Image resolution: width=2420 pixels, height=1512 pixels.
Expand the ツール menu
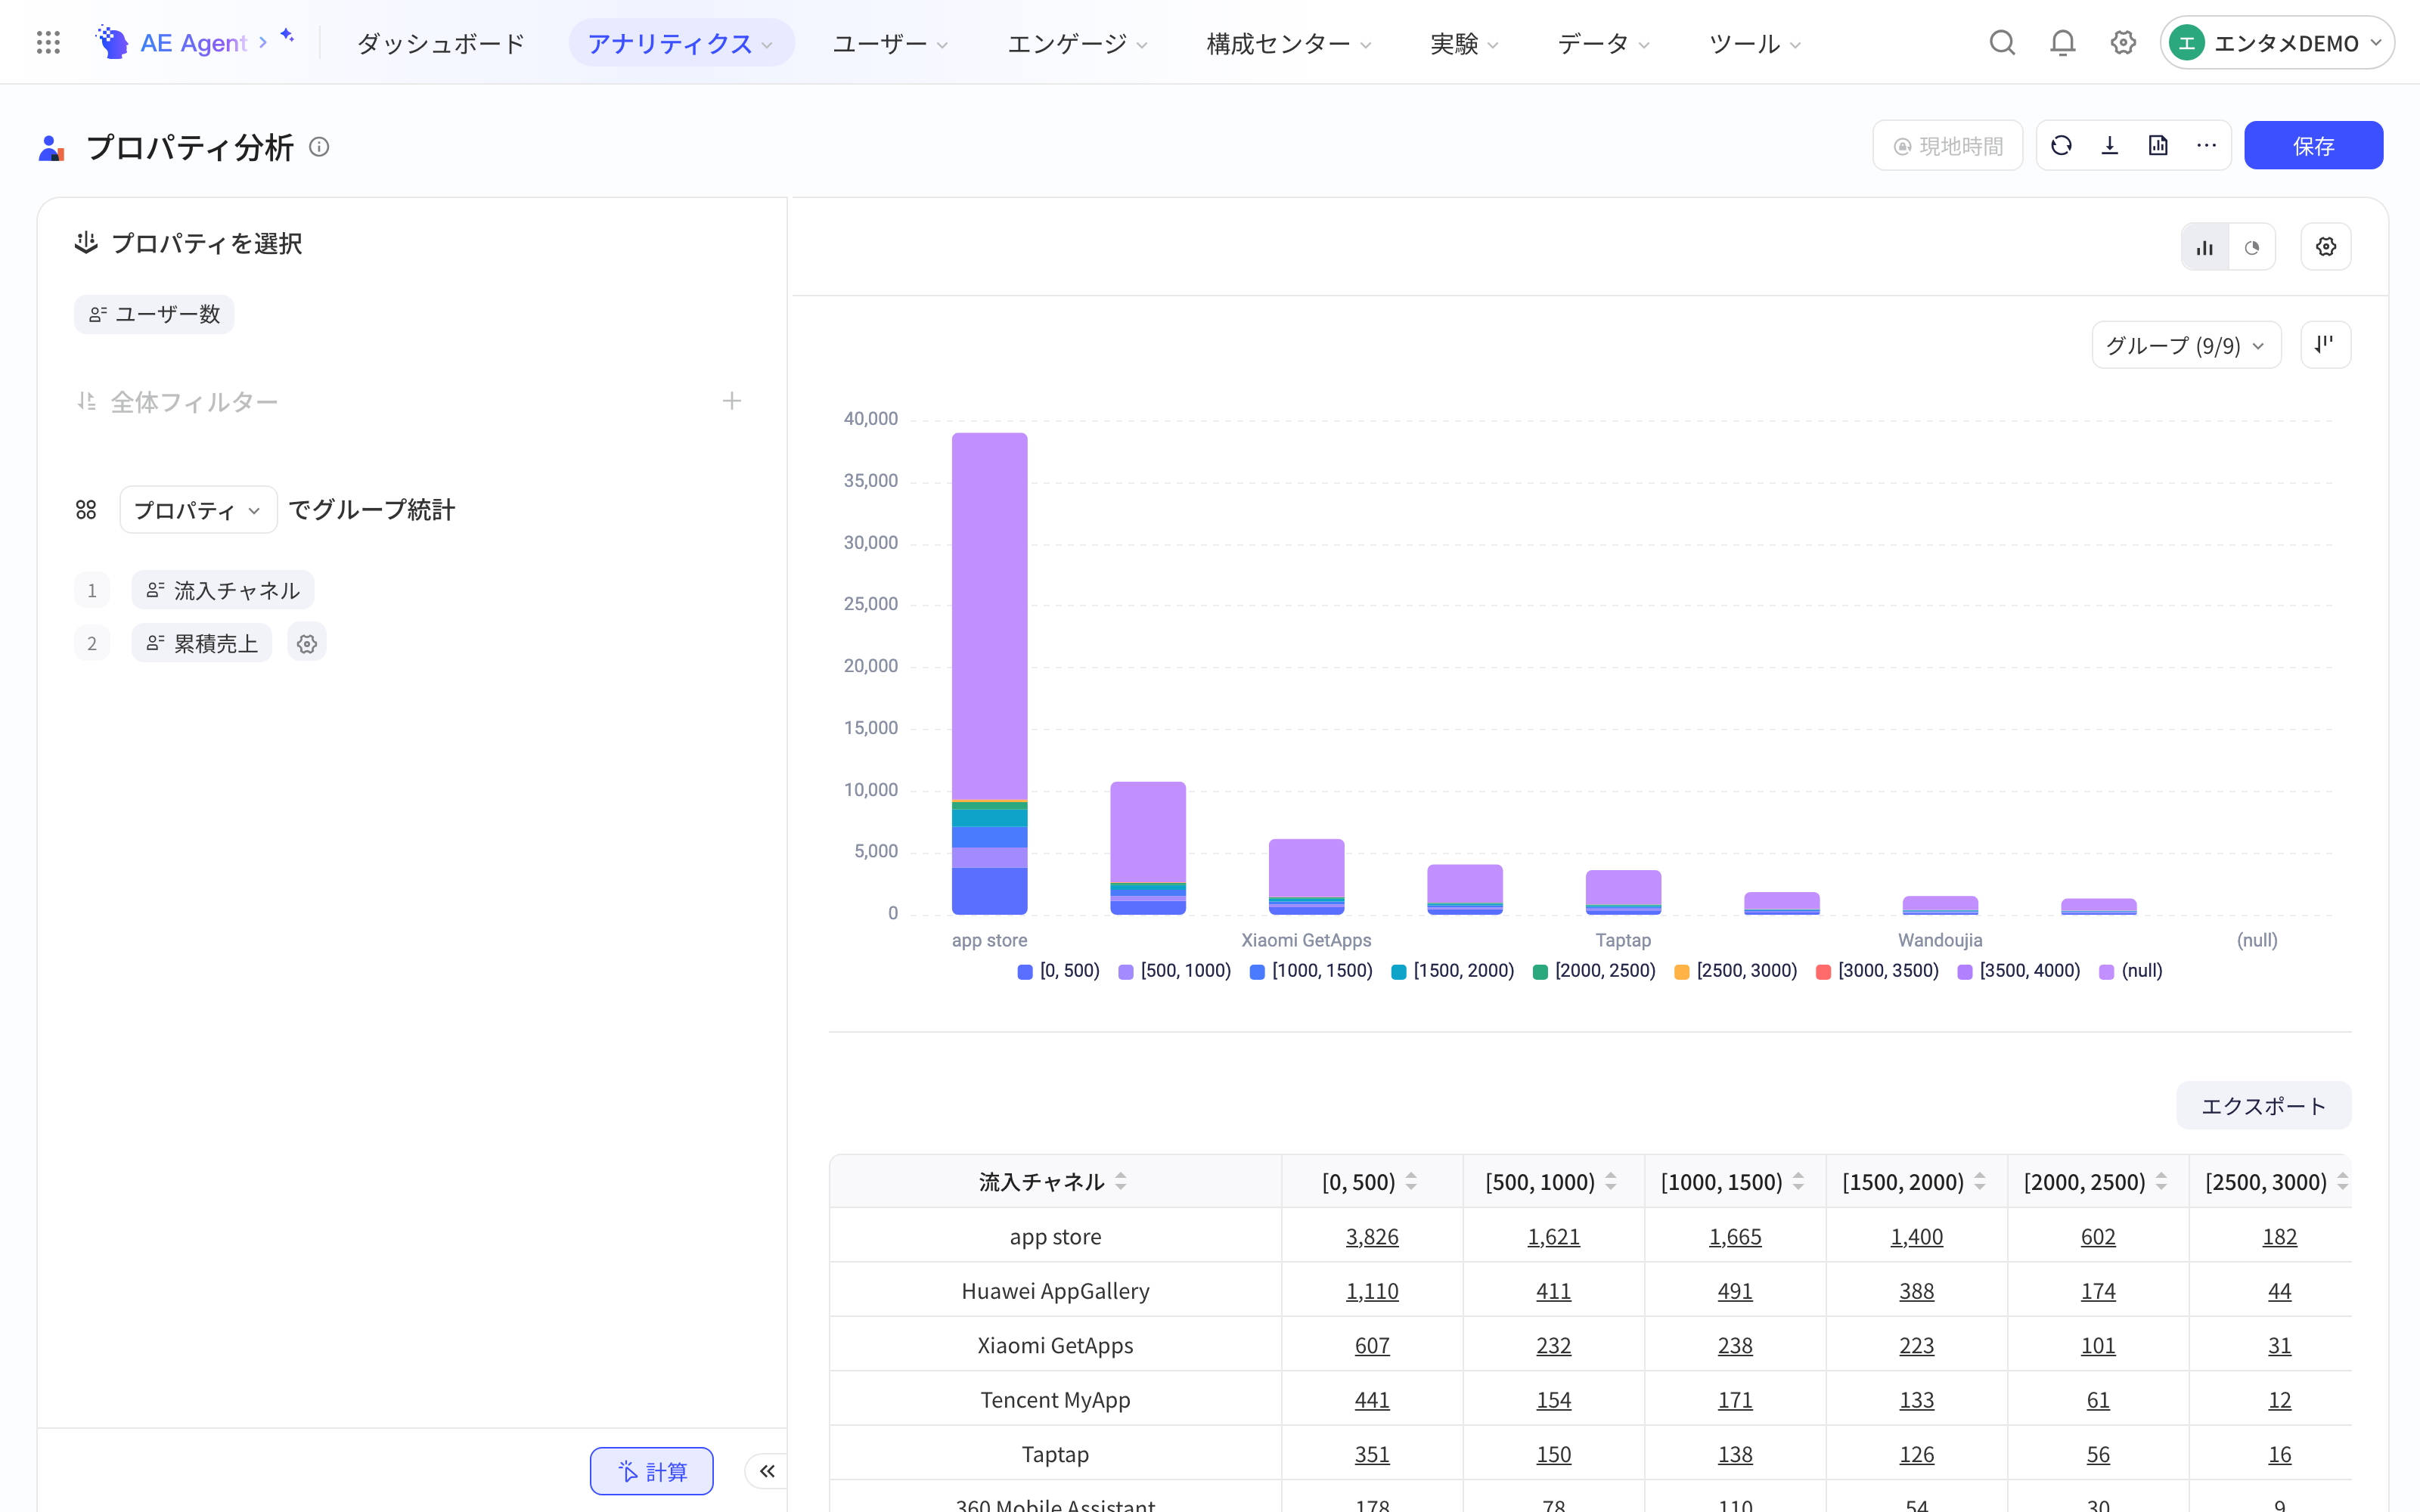(x=1755, y=43)
